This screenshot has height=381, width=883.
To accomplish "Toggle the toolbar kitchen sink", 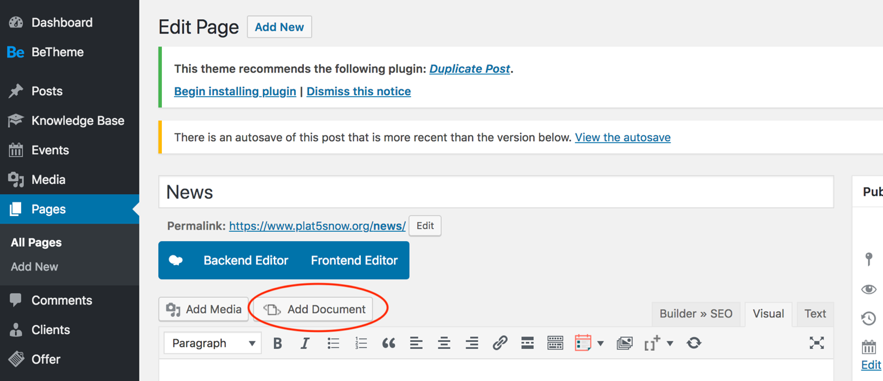I will (555, 343).
